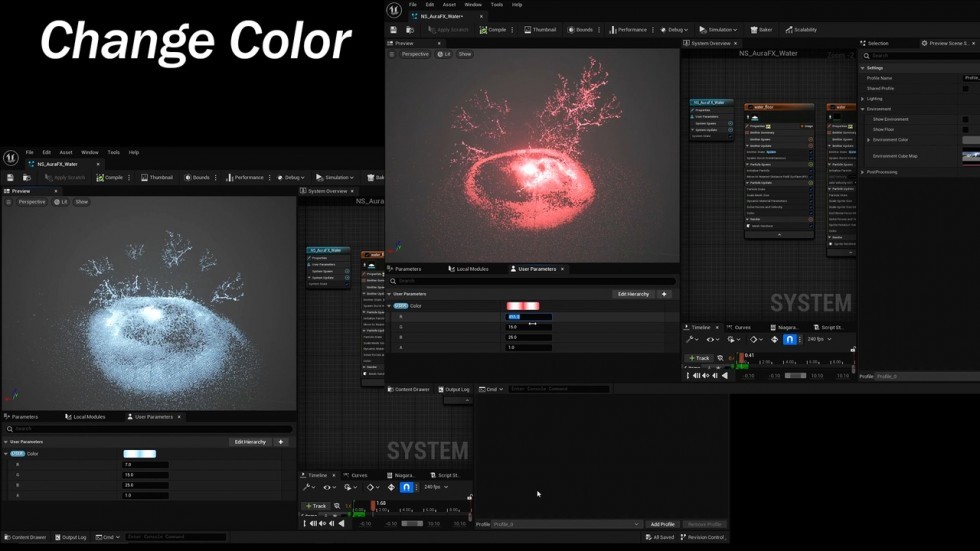
Task: Click Save icon in the blue-preview window toolbar
Action: click(10, 177)
